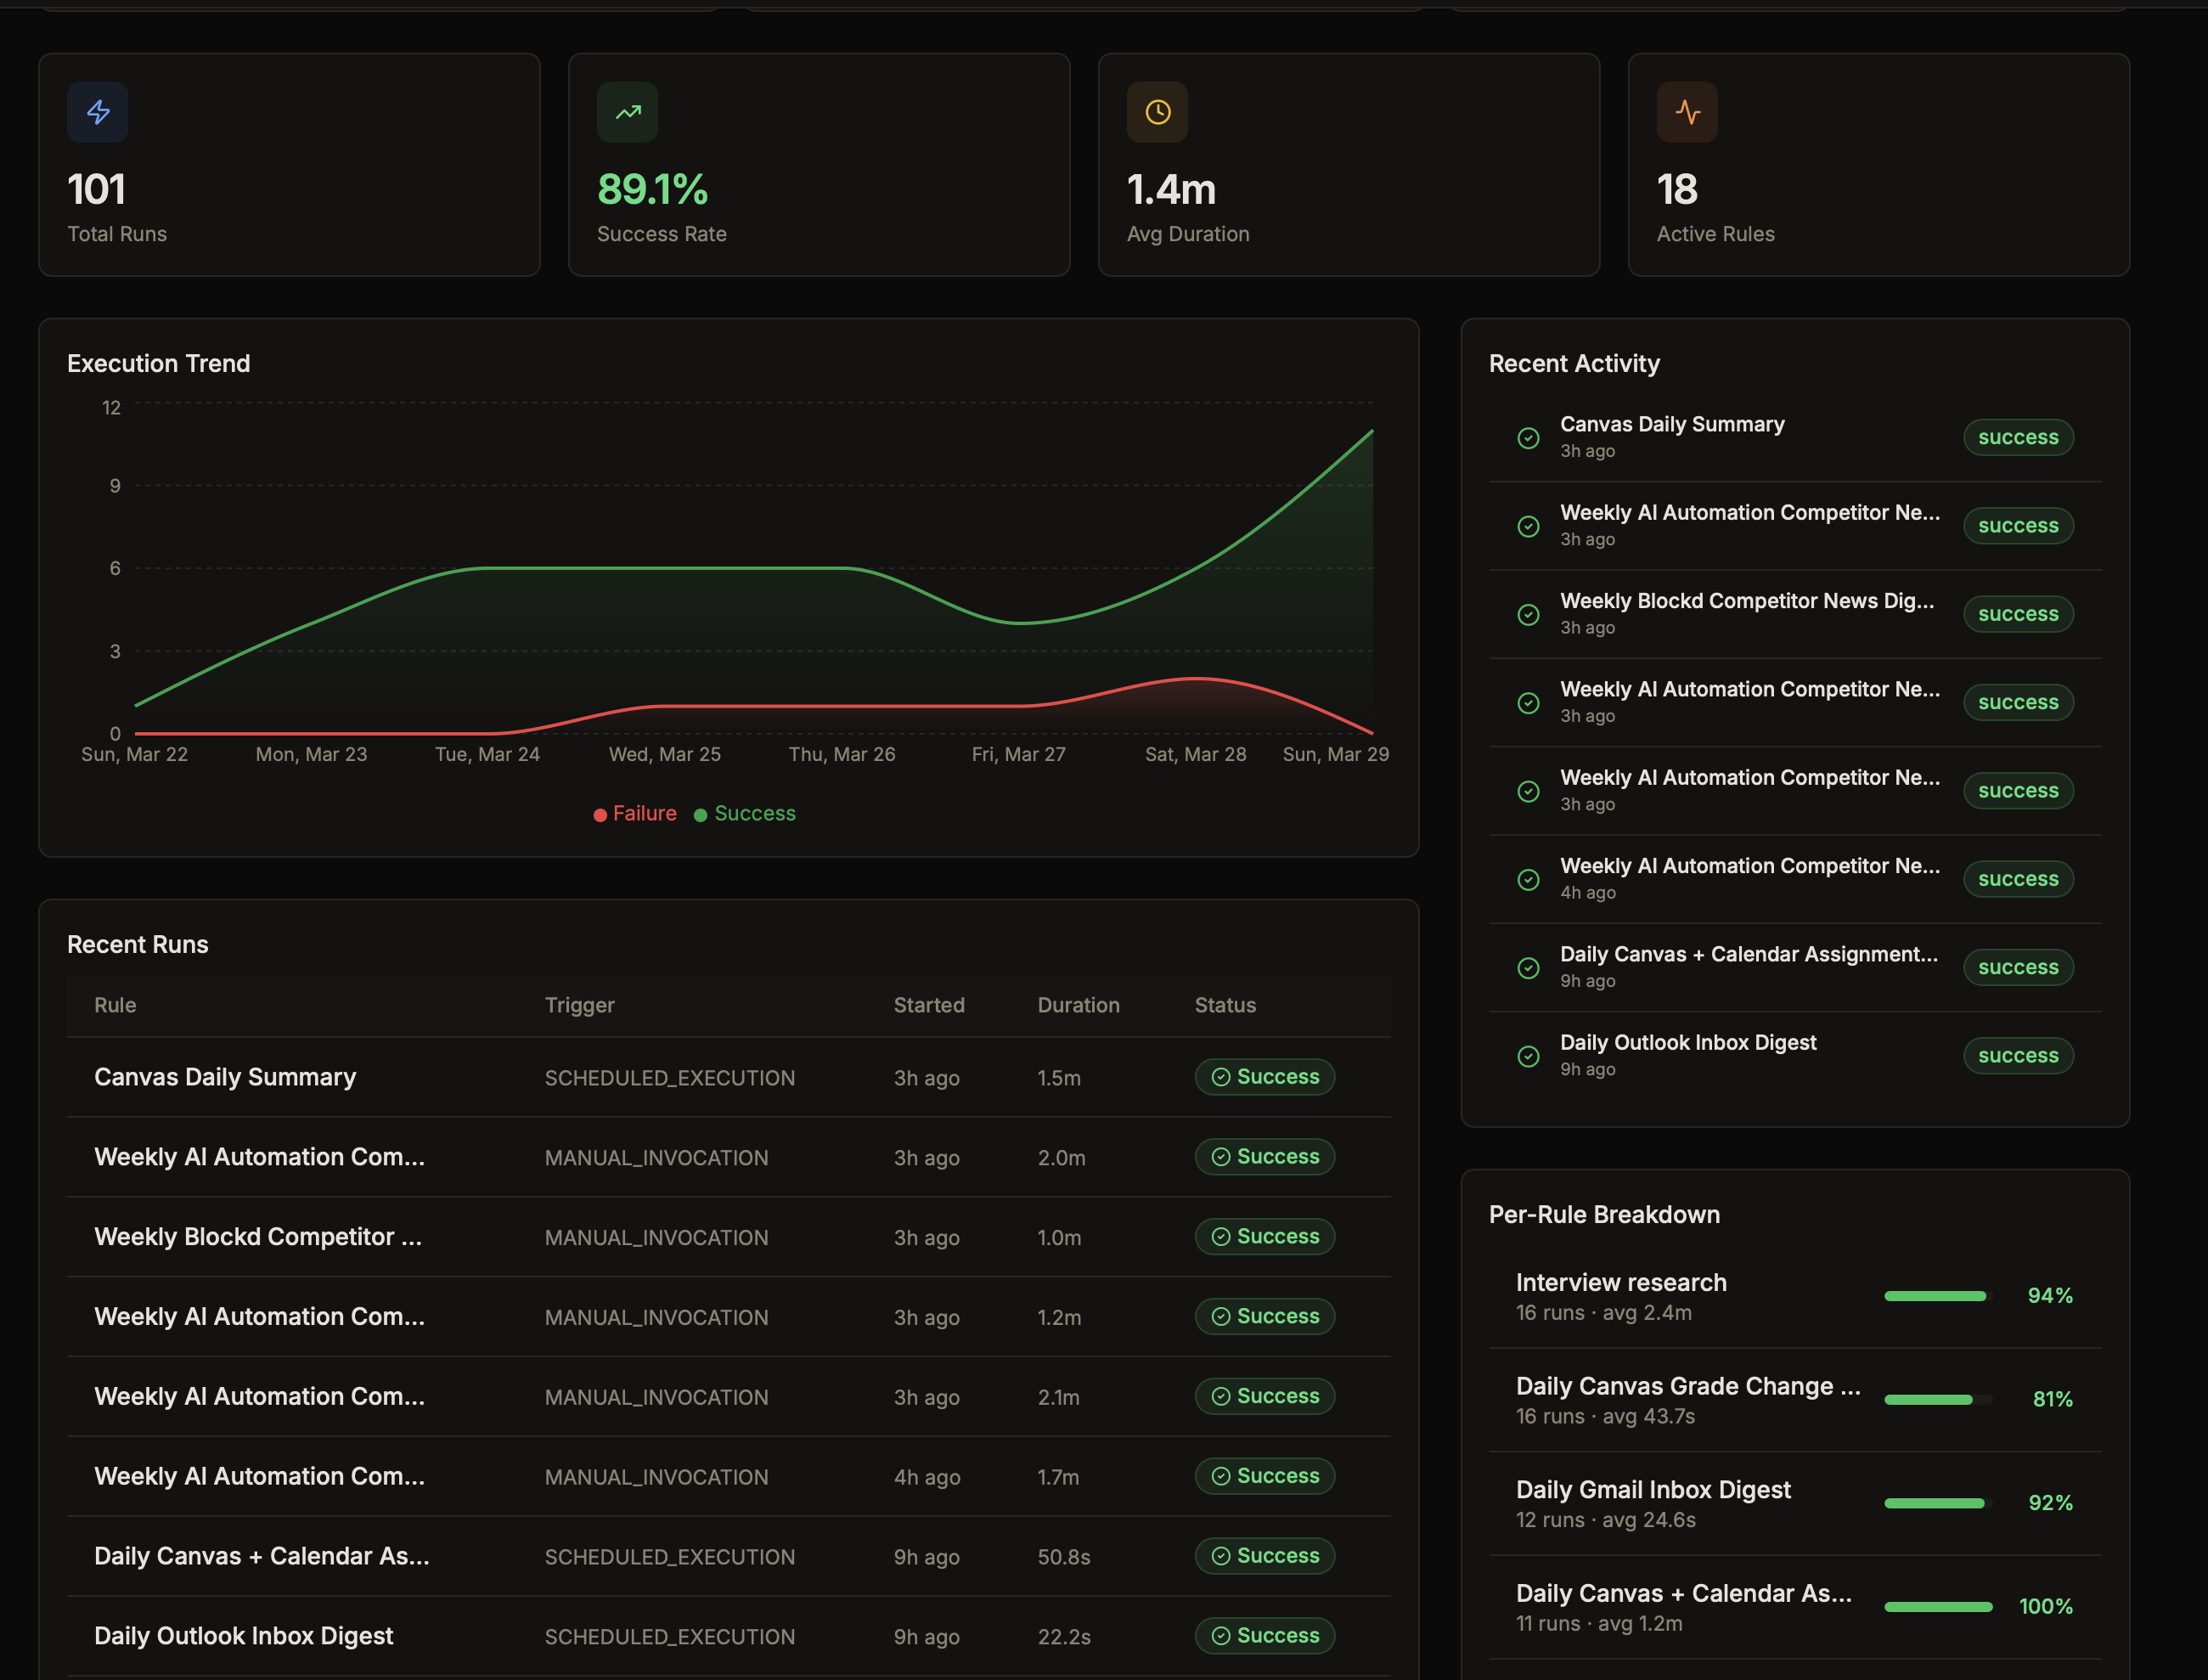Click Daily Gmail Inbox Digest progress bar
The width and height of the screenshot is (2208, 1680).
point(1936,1503)
